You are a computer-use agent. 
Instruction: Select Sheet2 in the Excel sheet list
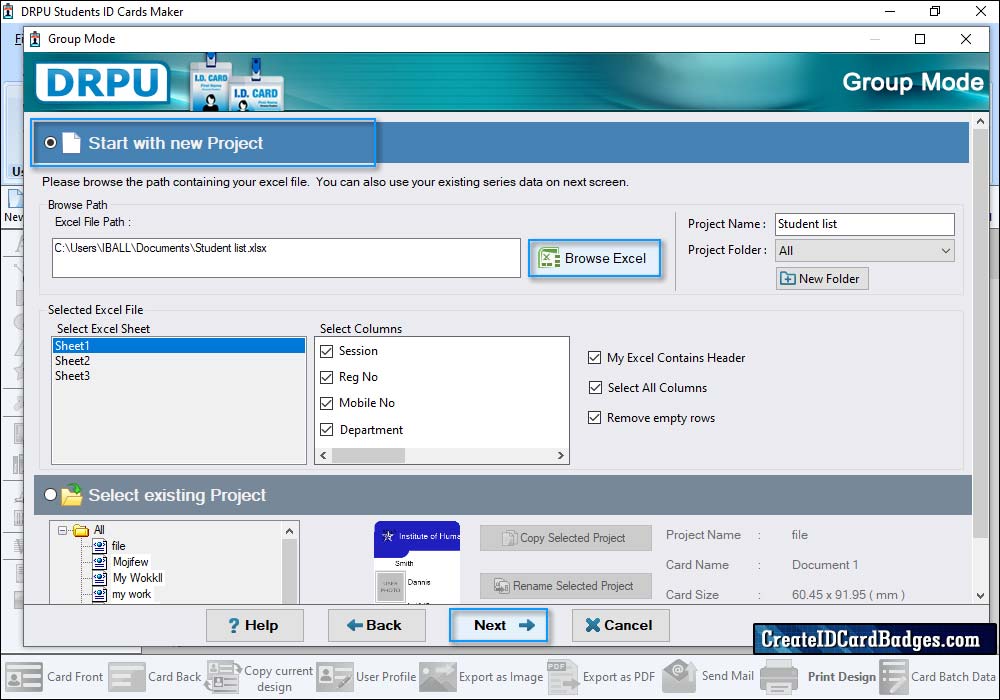click(179, 361)
